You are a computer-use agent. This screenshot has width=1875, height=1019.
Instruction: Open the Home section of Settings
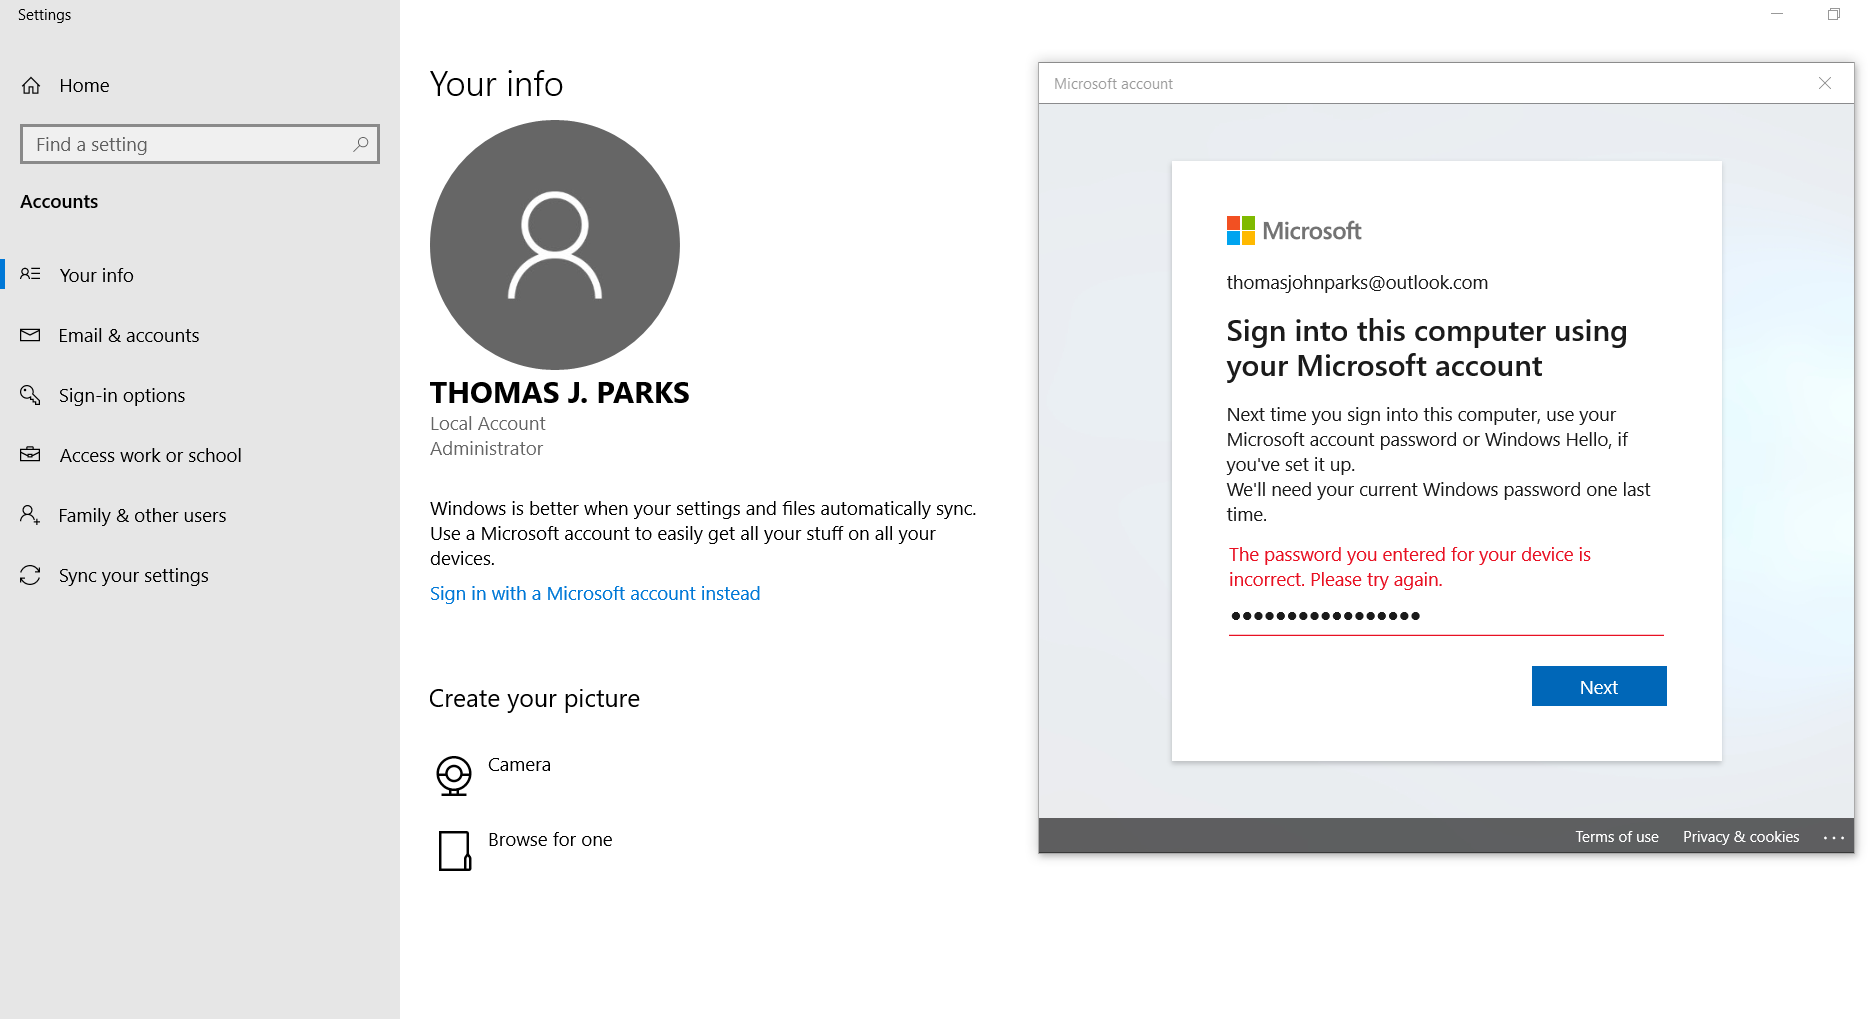84,85
